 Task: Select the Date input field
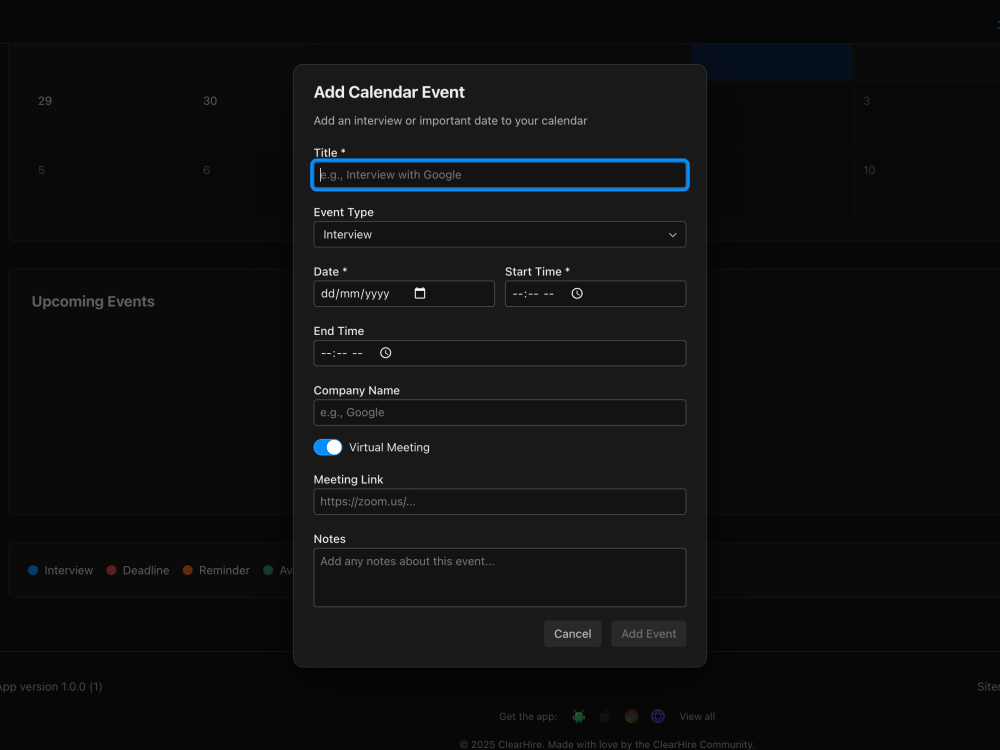(404, 293)
